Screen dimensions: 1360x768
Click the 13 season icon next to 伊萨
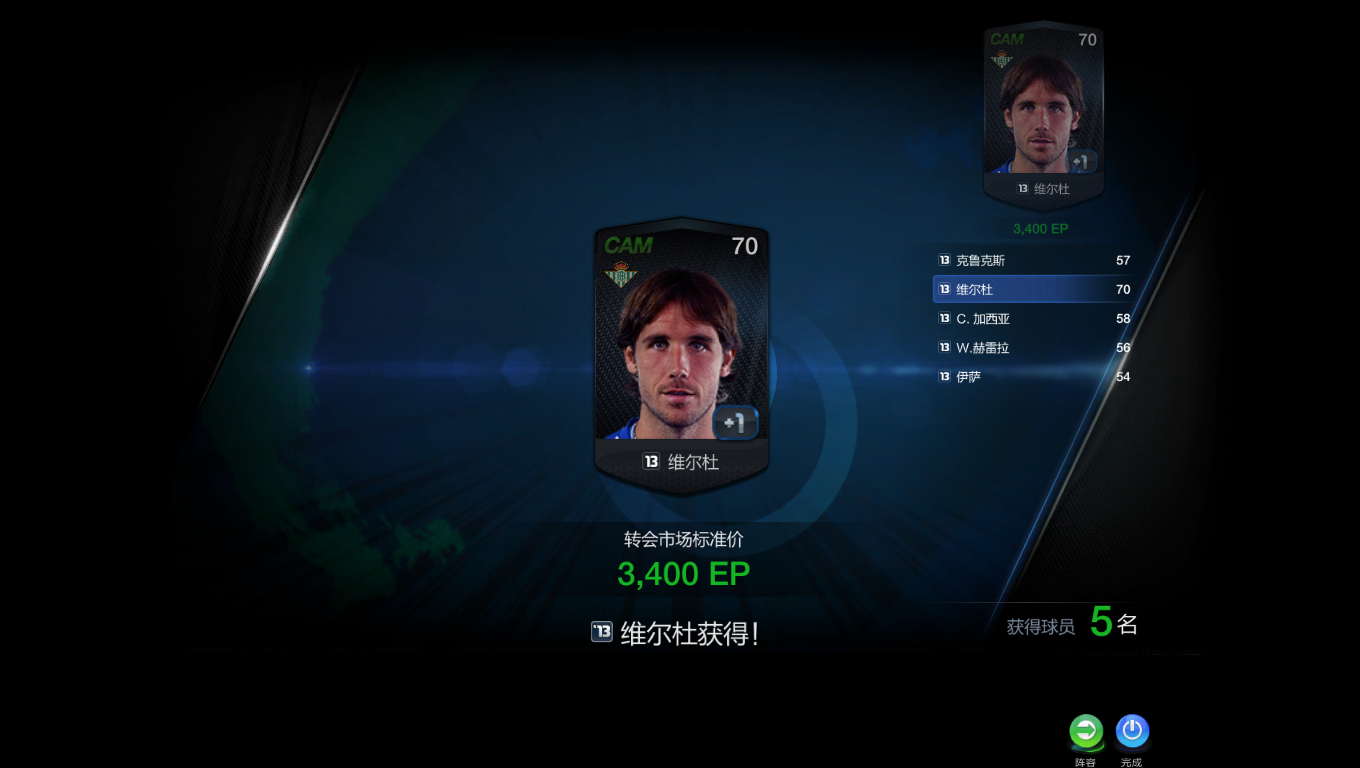944,376
